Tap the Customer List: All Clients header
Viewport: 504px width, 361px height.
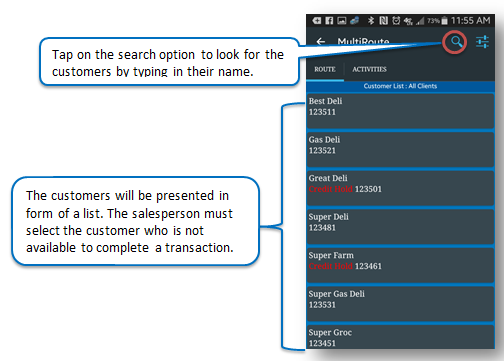pyautogui.click(x=400, y=86)
